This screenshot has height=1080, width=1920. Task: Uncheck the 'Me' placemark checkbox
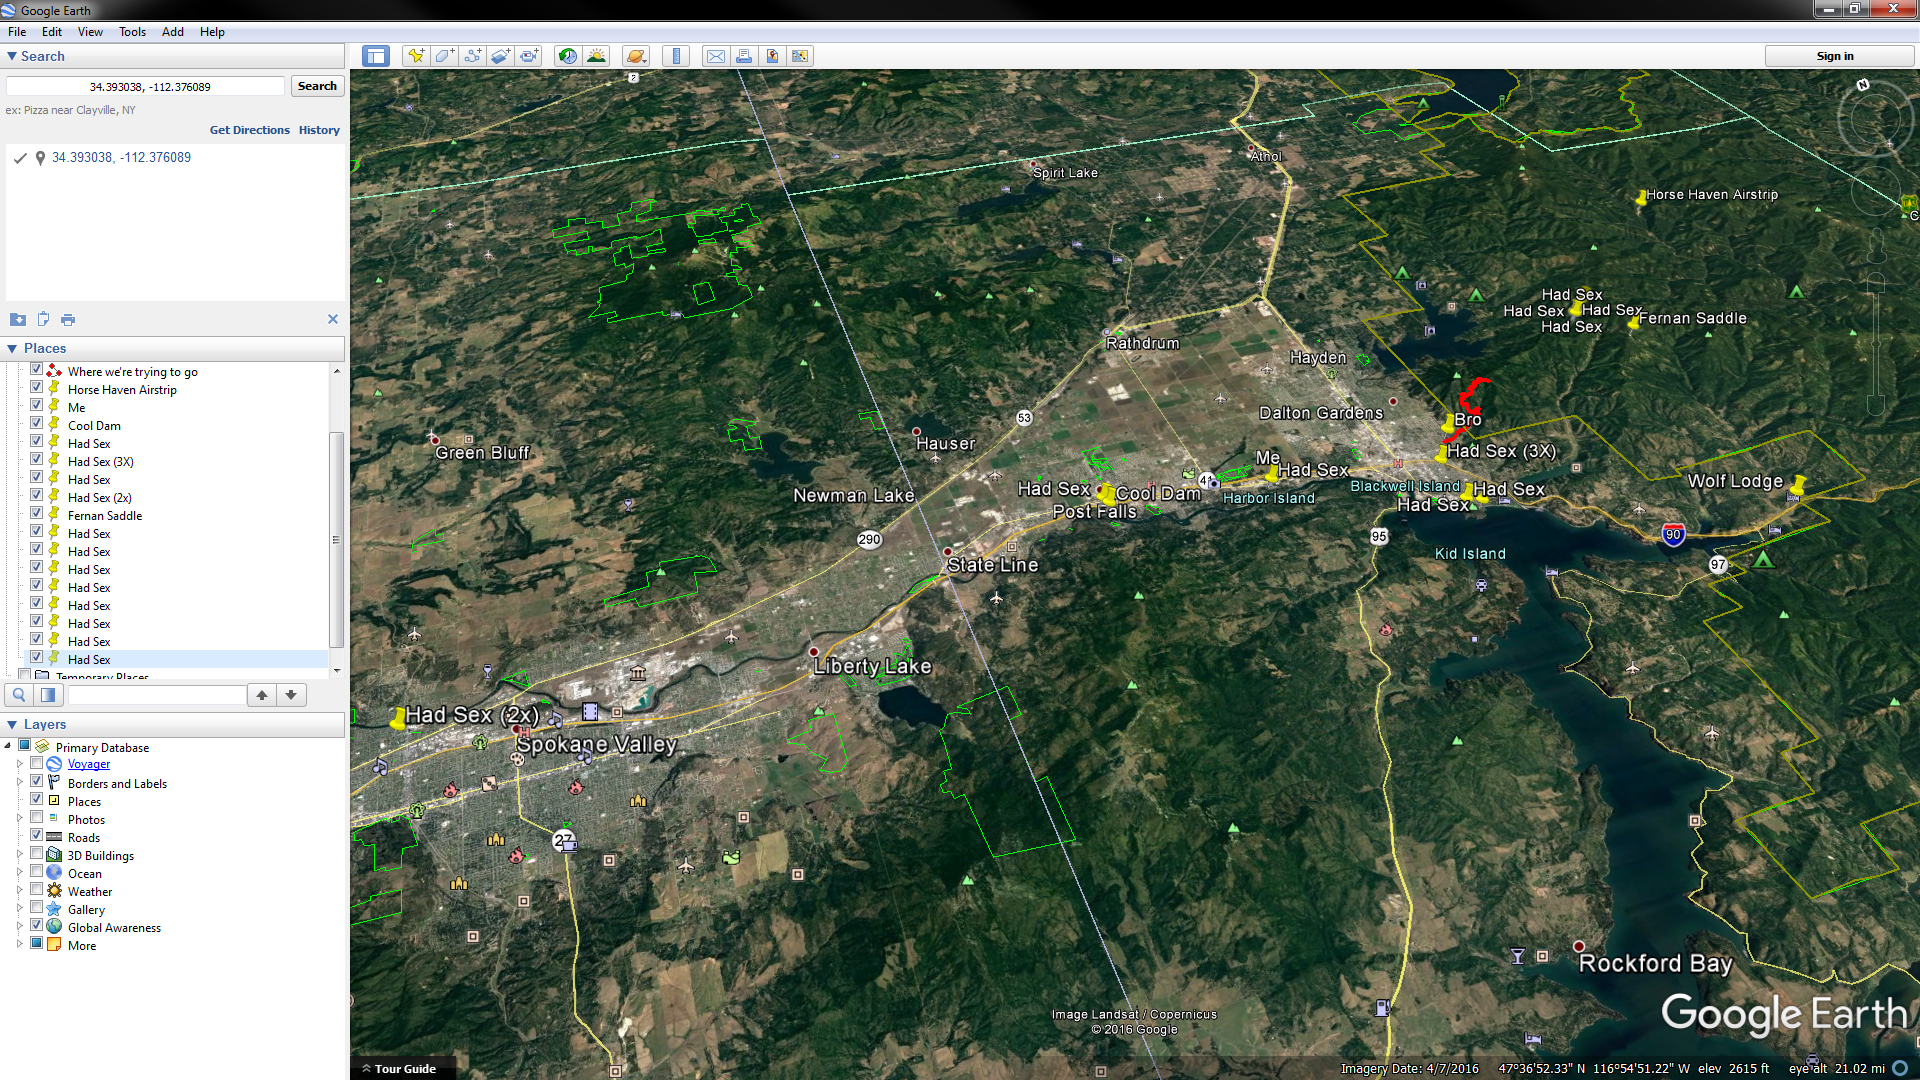(x=36, y=405)
